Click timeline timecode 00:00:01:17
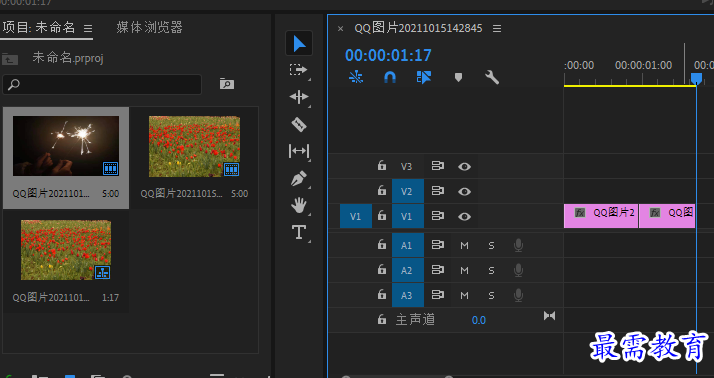The height and width of the screenshot is (378, 714). [388, 56]
